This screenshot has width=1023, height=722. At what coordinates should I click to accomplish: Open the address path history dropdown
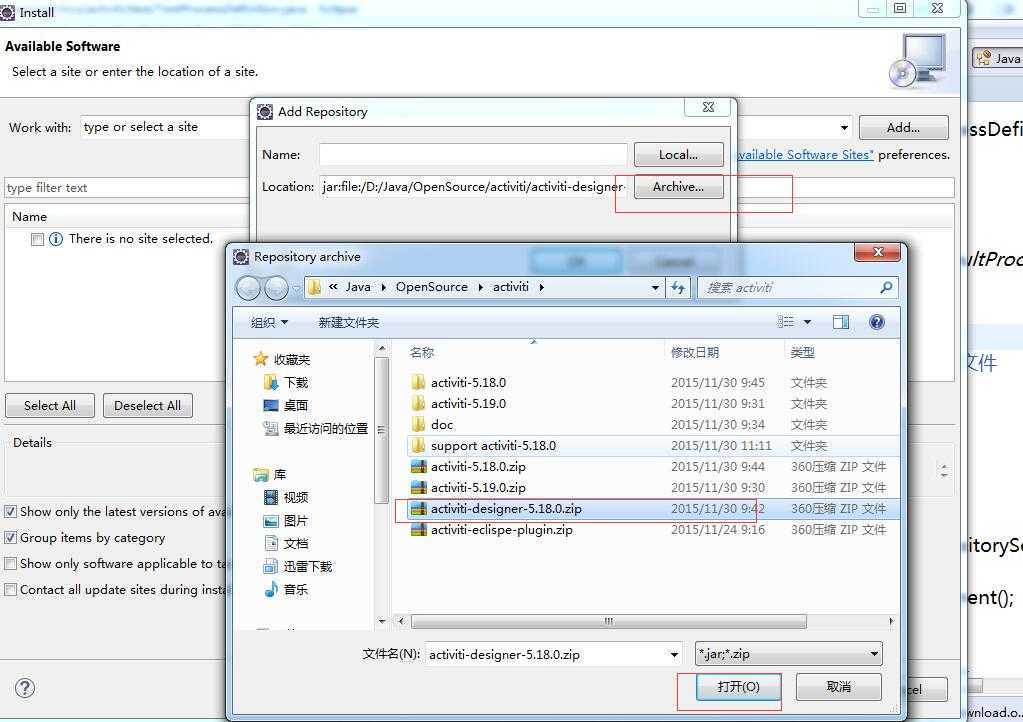(x=655, y=287)
